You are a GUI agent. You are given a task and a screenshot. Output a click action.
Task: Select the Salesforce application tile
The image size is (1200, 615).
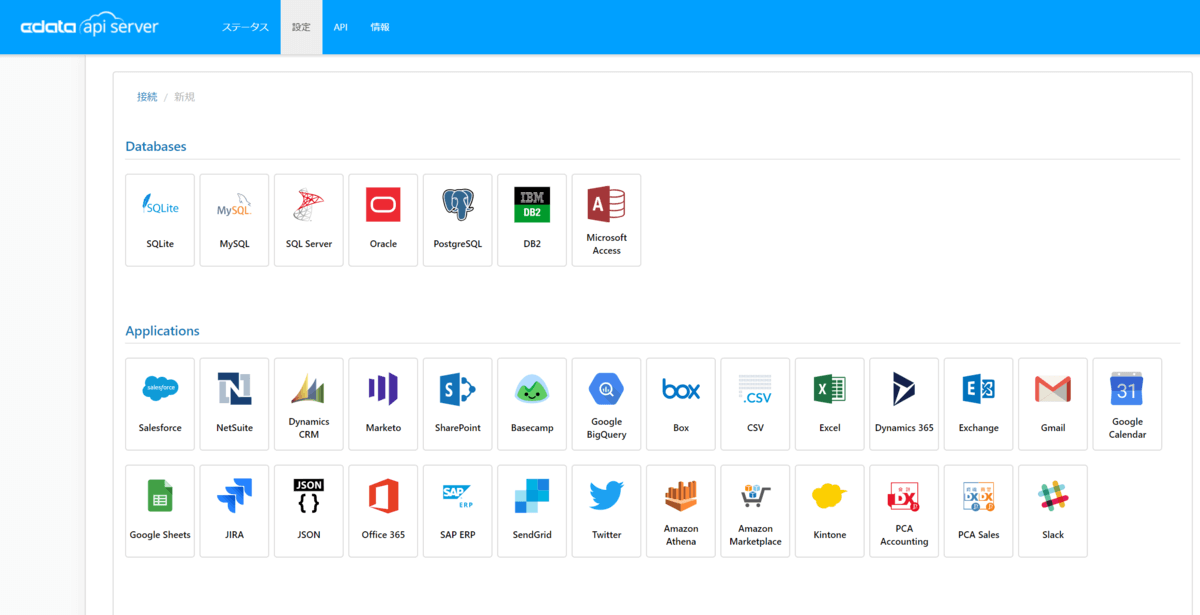pos(160,404)
